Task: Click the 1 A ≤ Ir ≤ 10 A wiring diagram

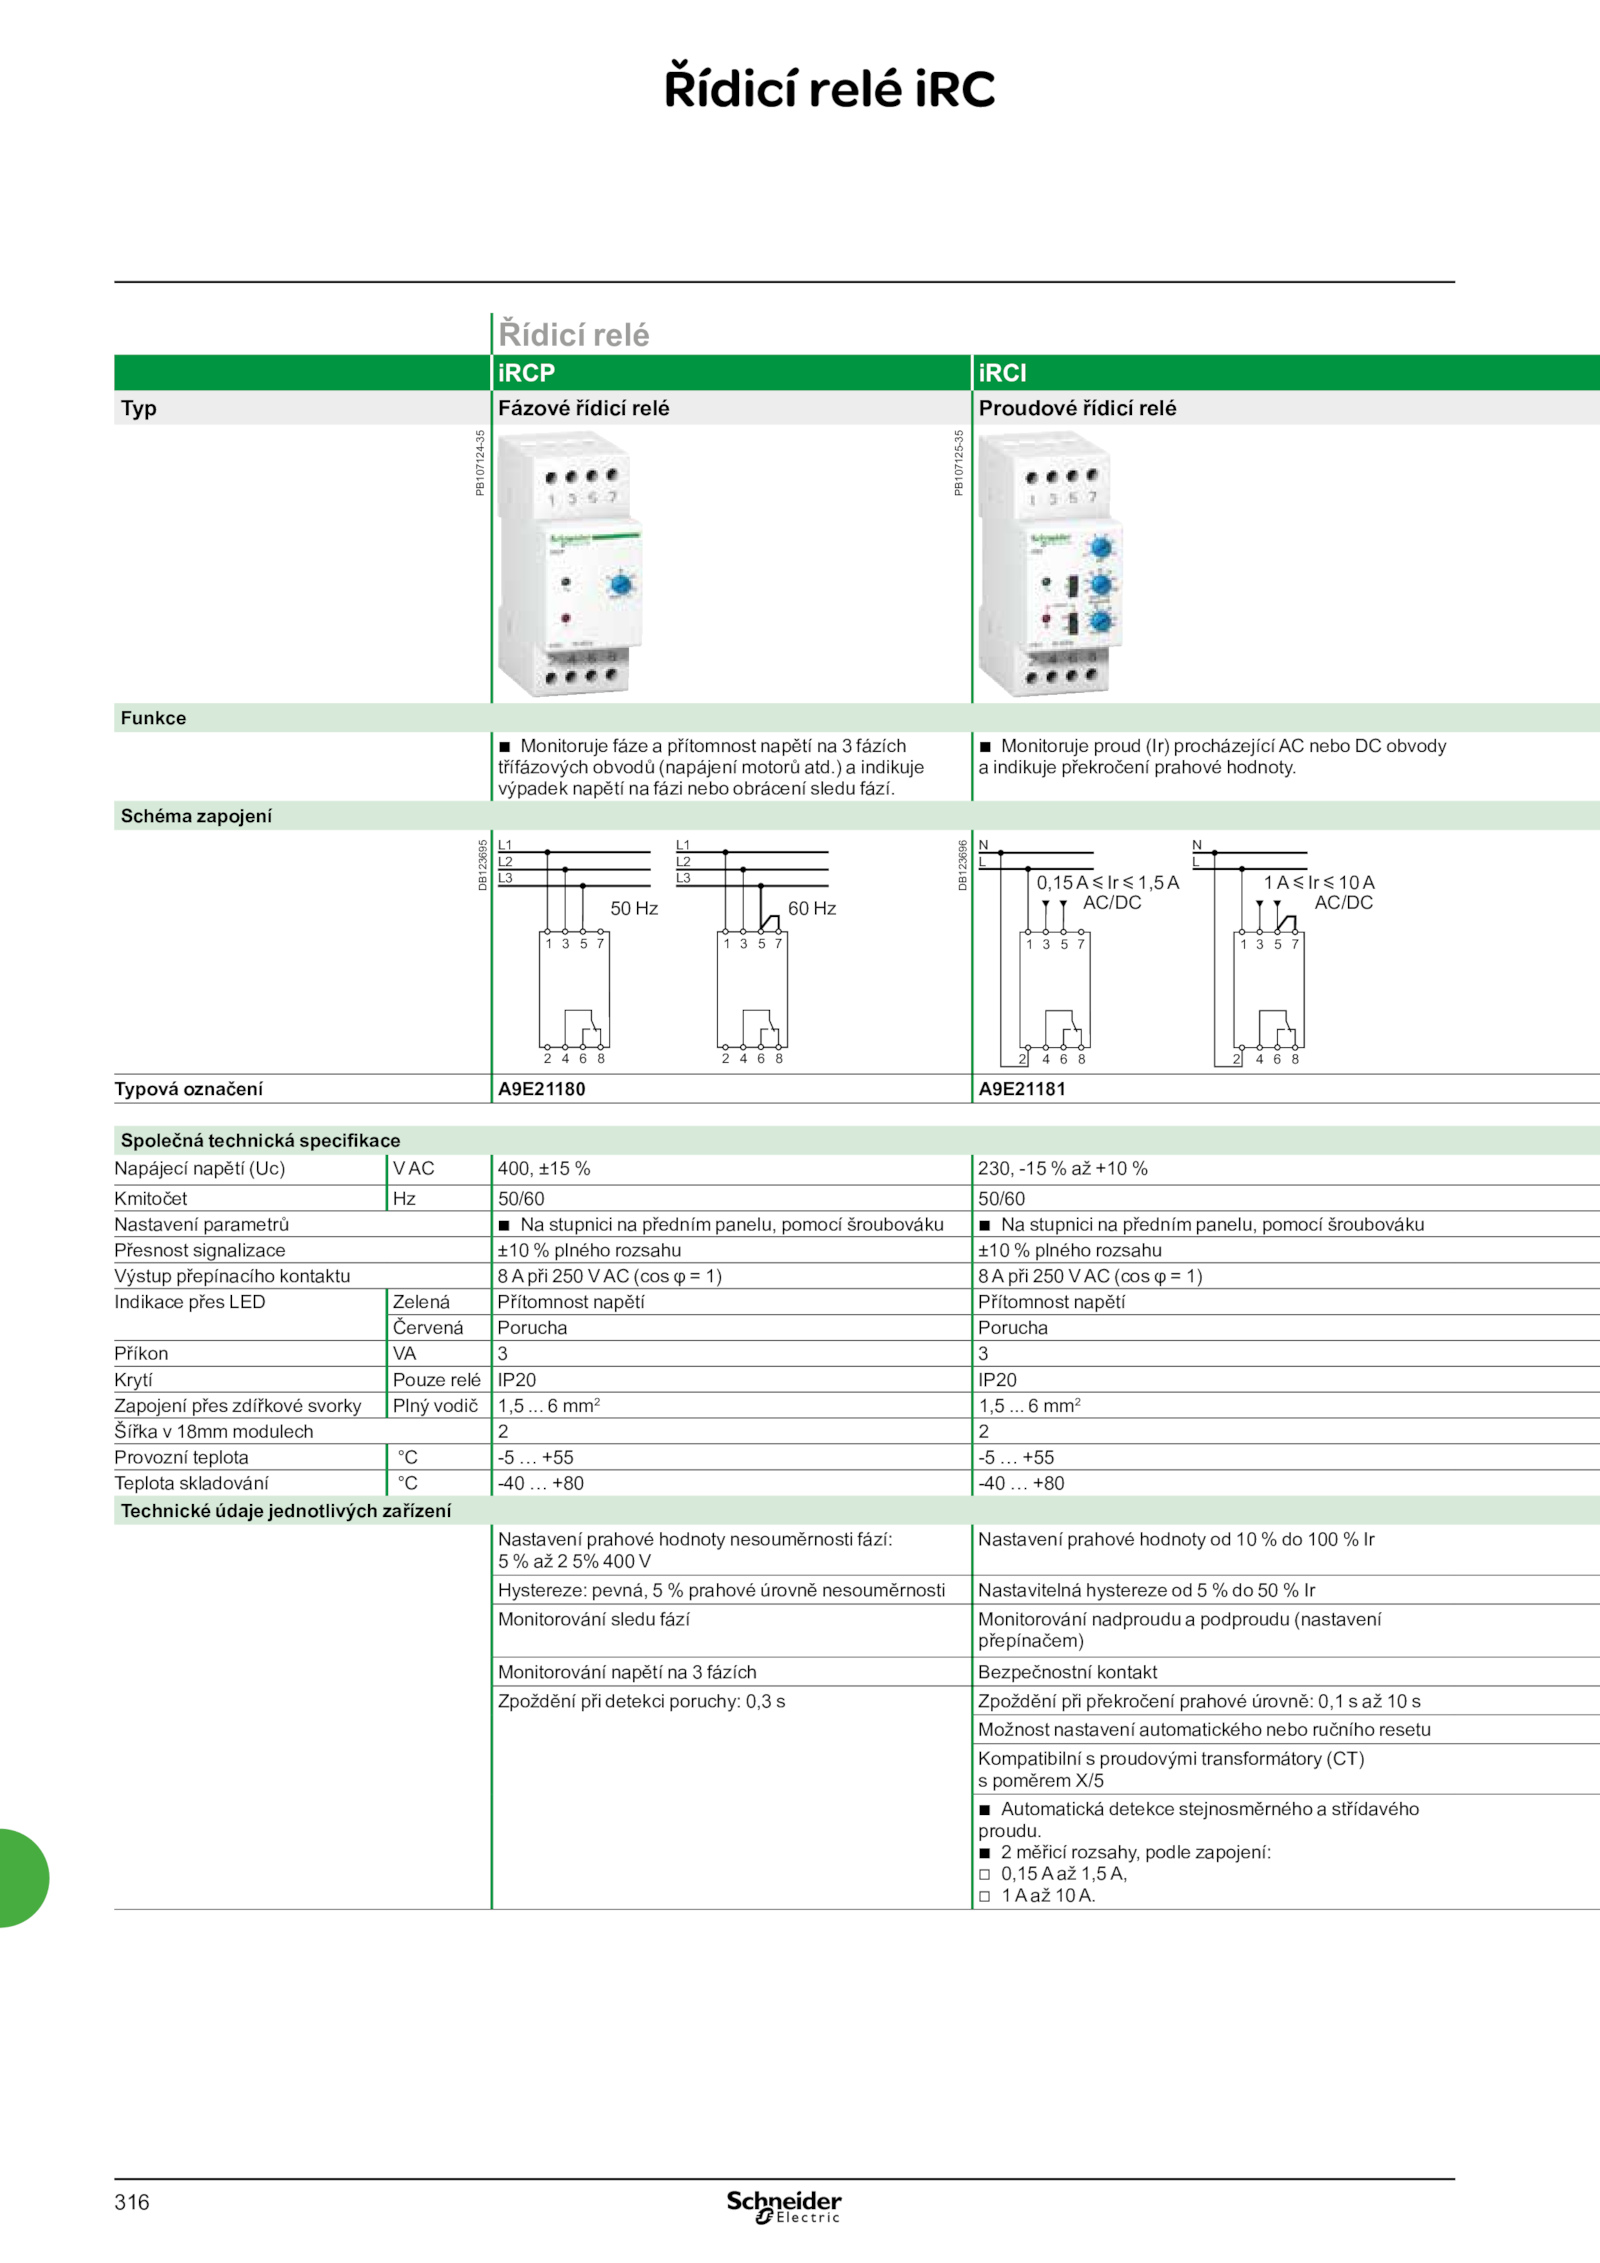Action: point(1285,953)
